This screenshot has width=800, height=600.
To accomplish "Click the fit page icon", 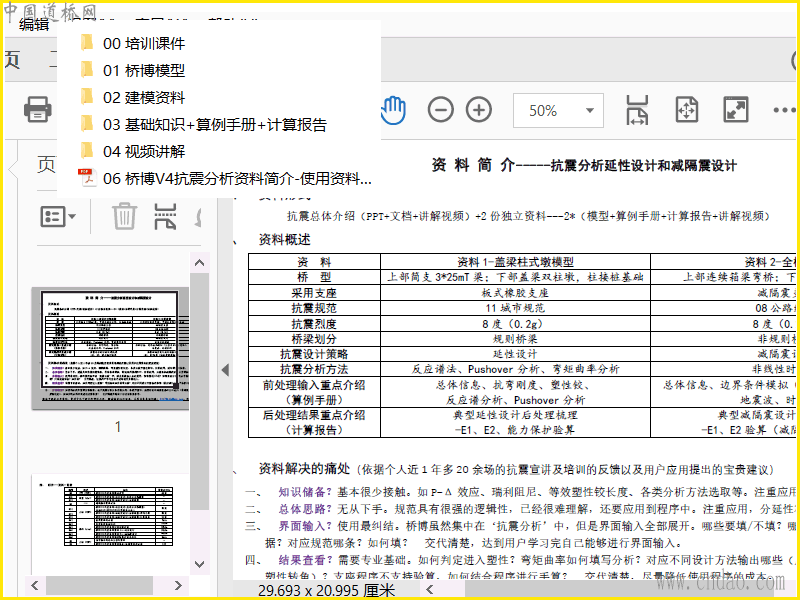I will click(687, 110).
